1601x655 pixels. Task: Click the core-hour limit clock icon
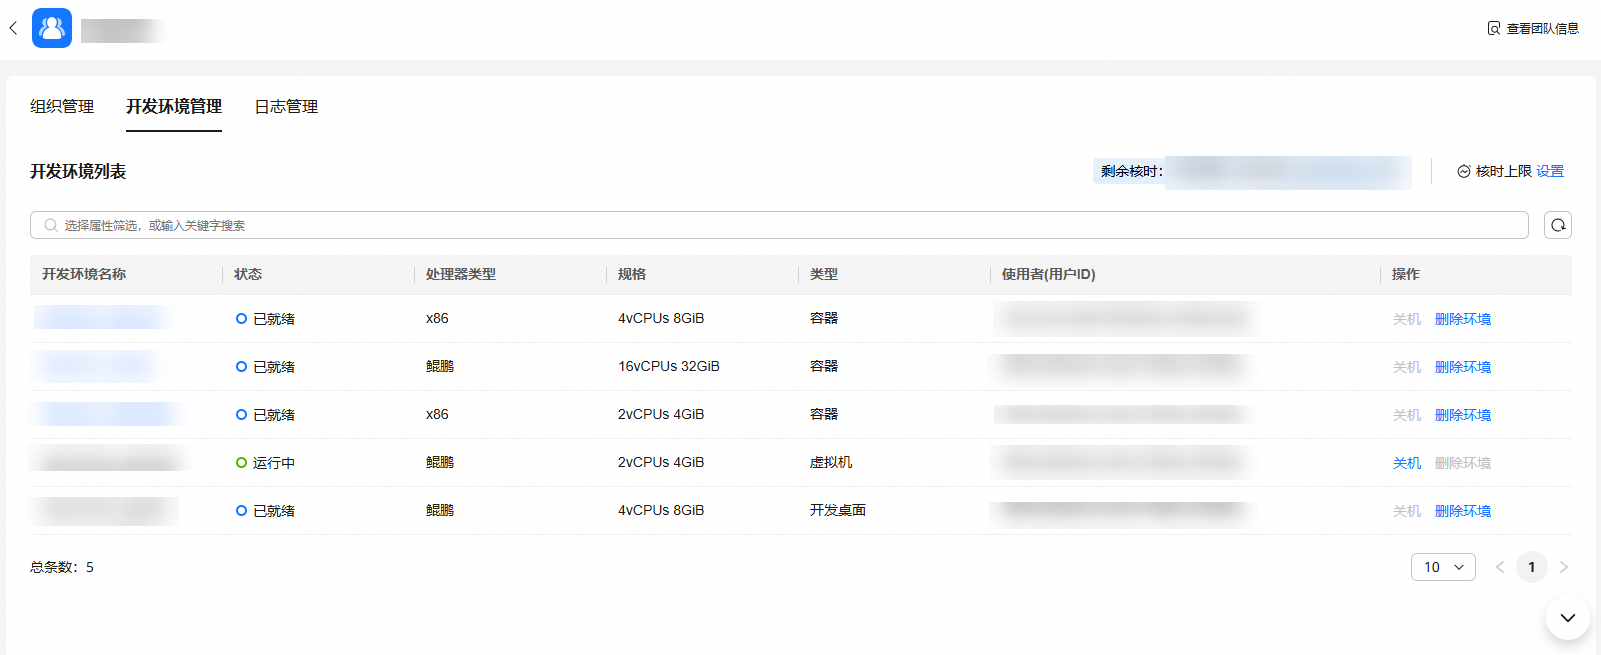pos(1463,171)
